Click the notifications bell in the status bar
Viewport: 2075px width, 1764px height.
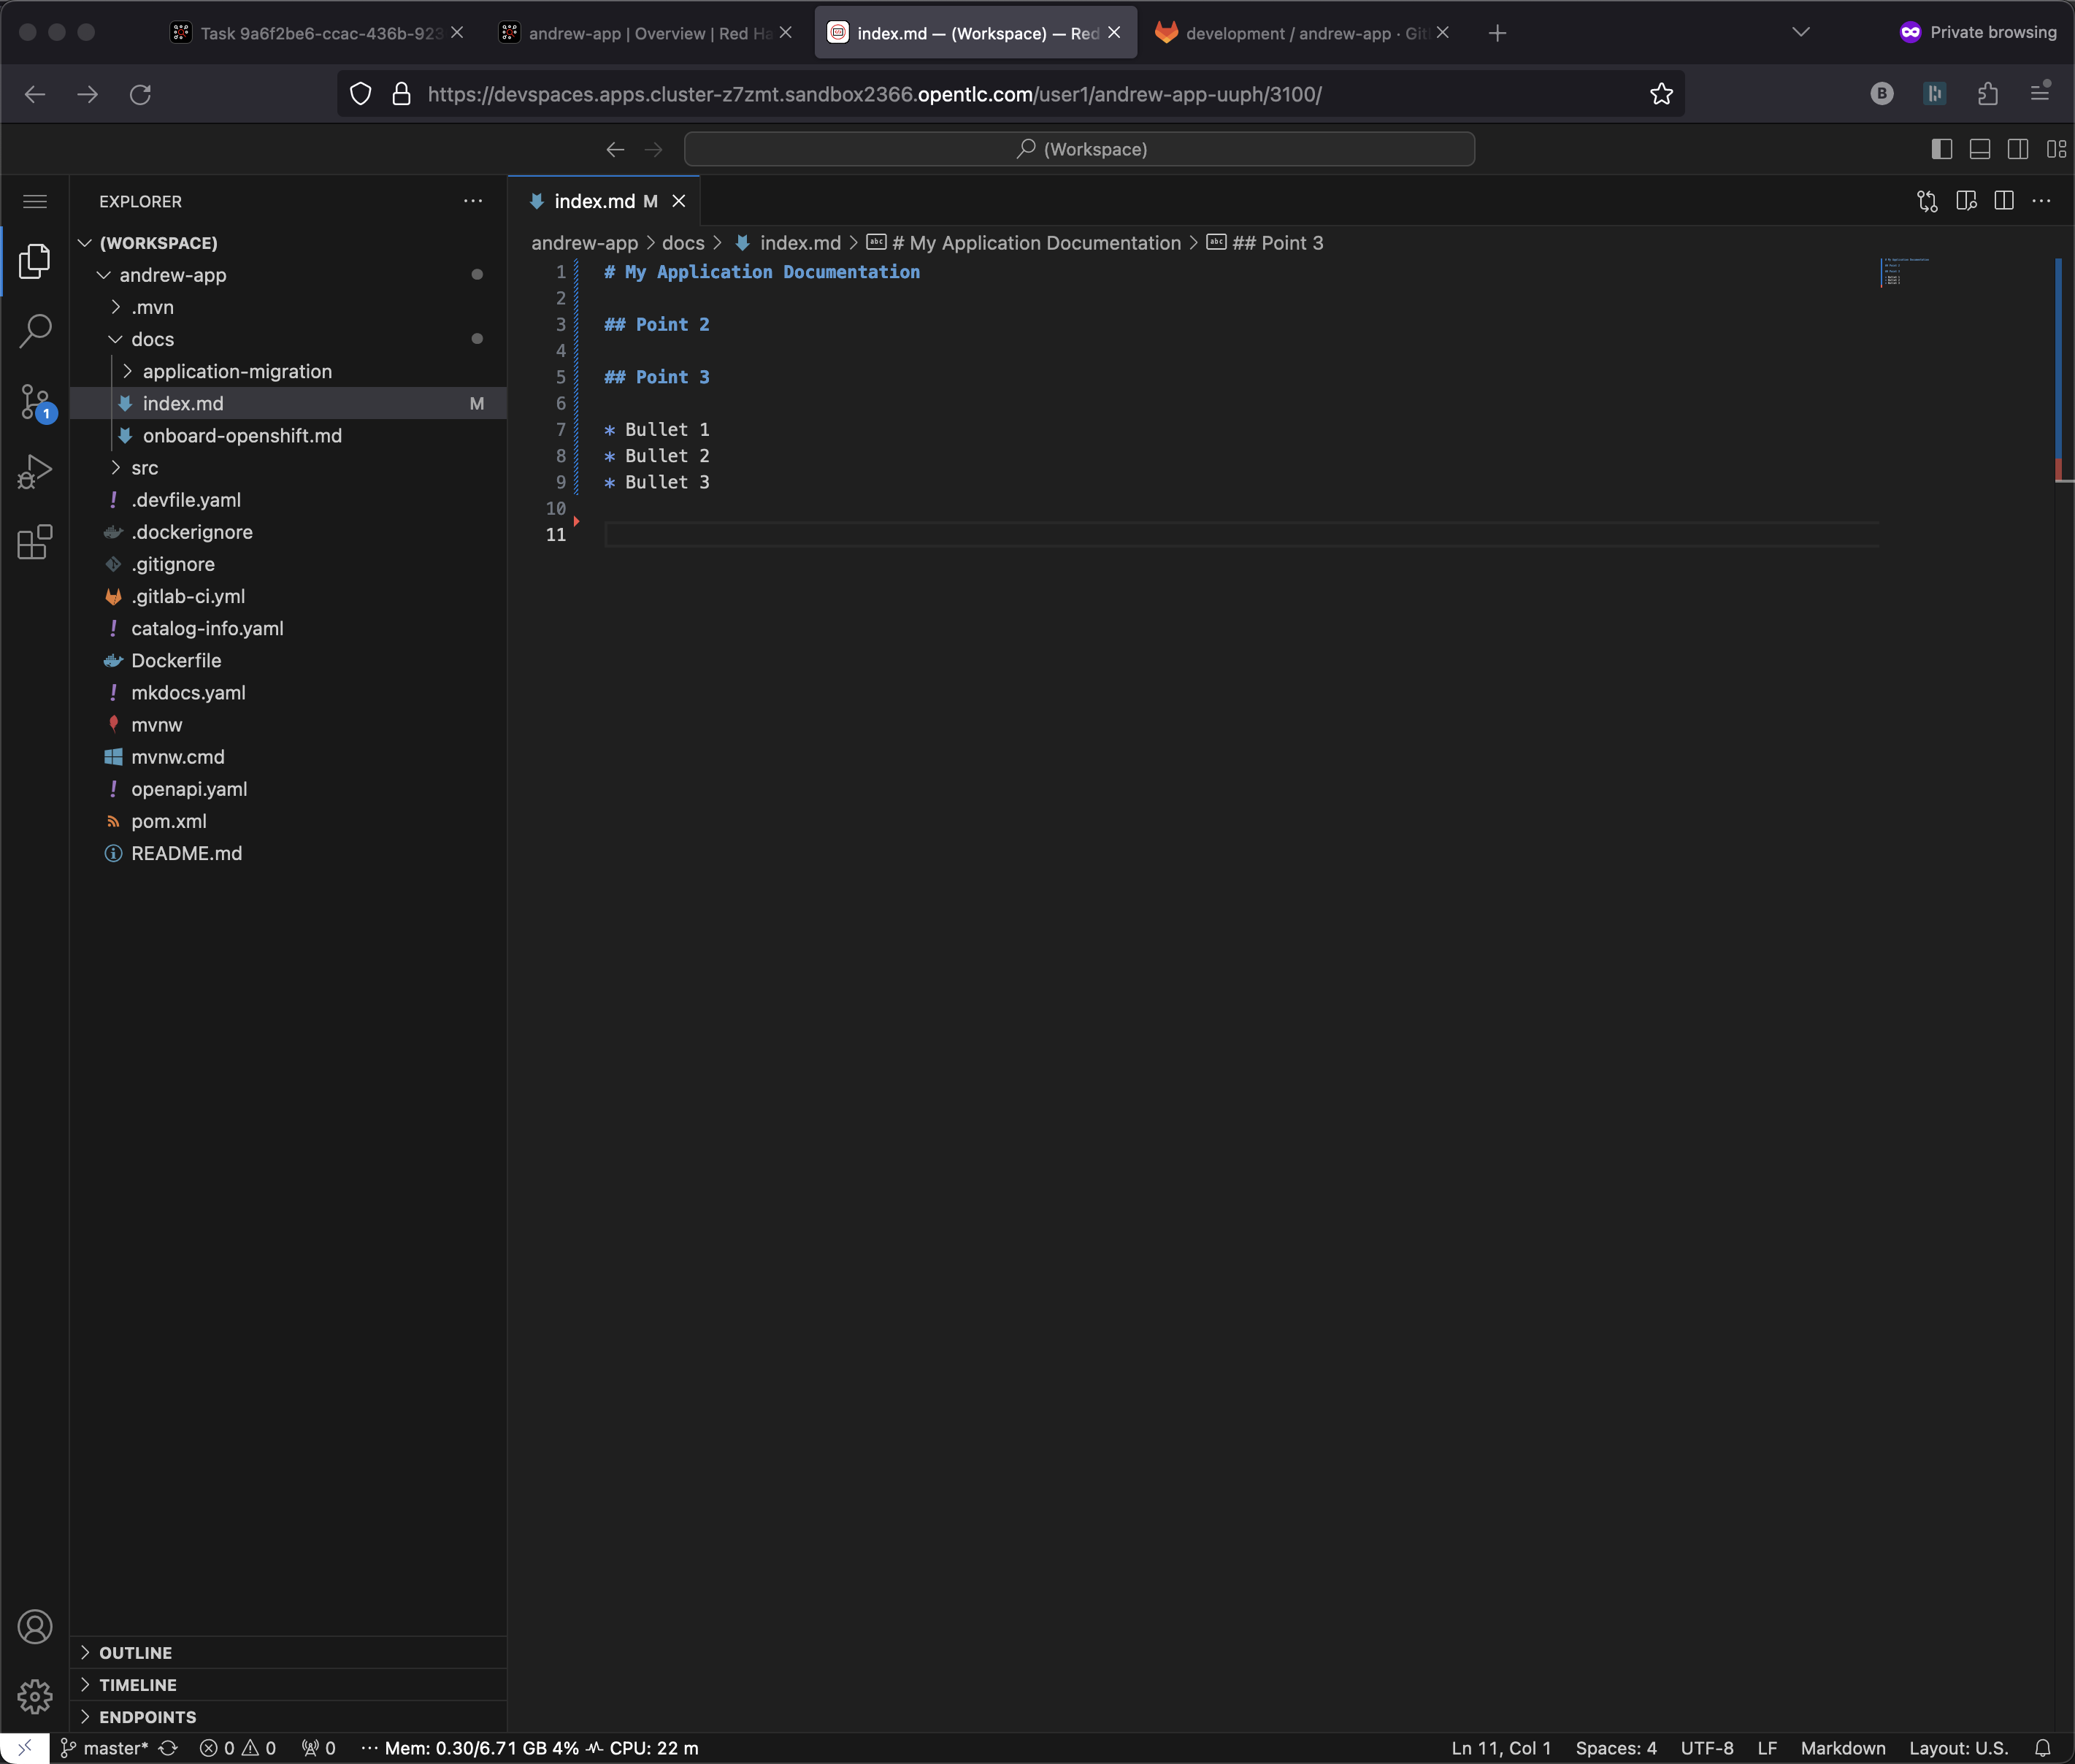pos(2043,1748)
